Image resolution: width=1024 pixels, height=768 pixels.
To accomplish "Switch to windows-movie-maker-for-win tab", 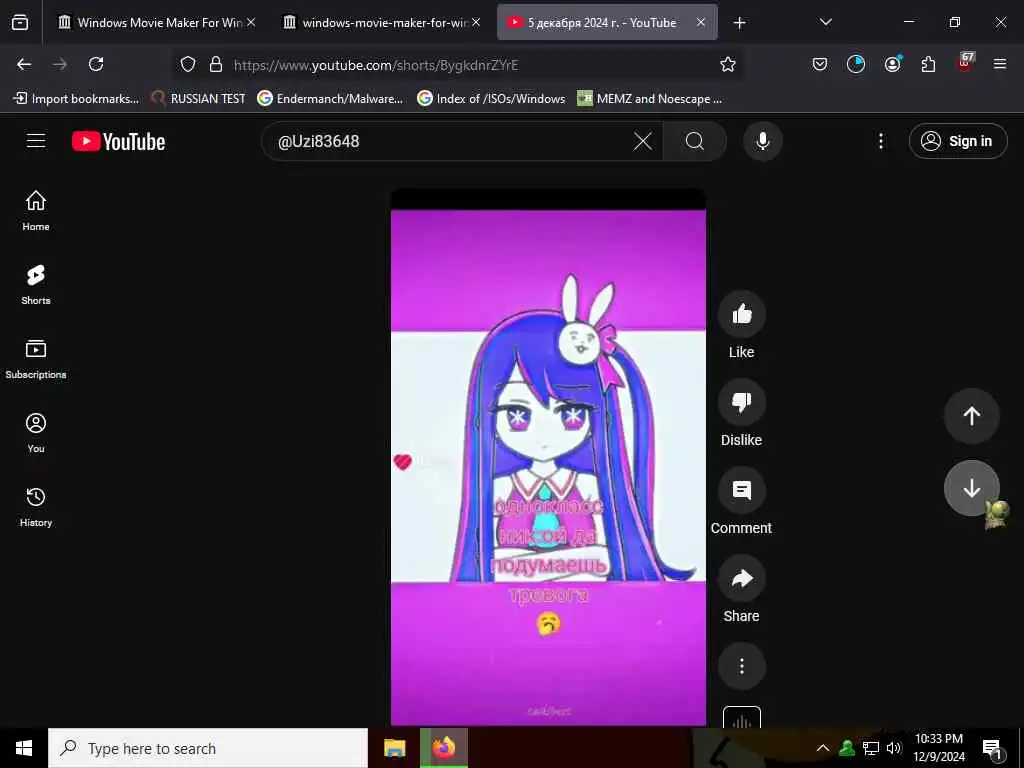I will click(x=382, y=22).
